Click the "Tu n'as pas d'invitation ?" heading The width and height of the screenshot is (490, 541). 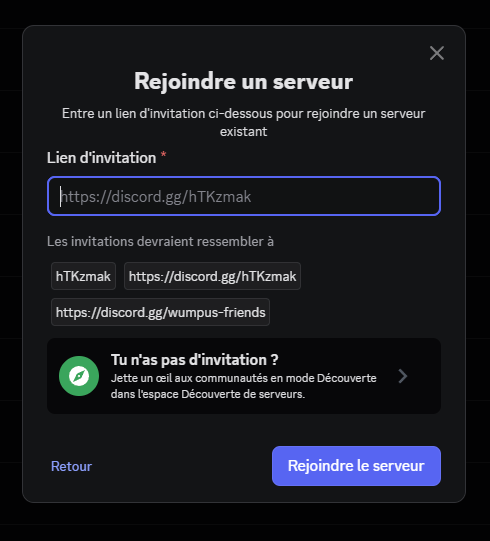click(x=195, y=360)
